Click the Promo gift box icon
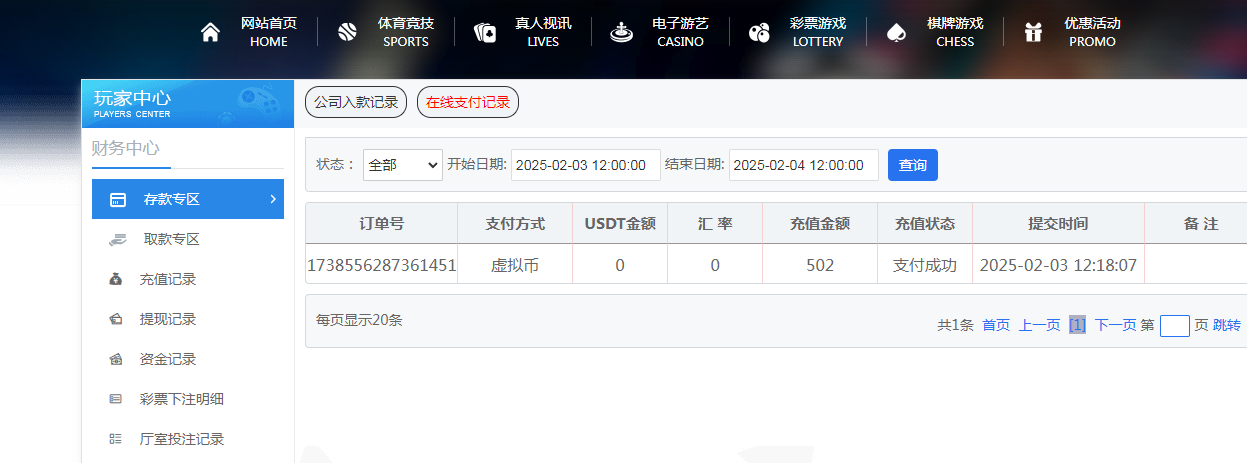The image size is (1247, 463). (x=1033, y=33)
